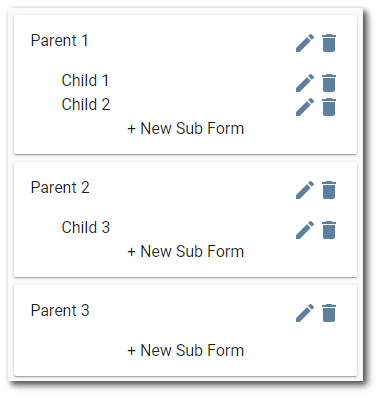Select the Parent 3 form title

coord(60,310)
